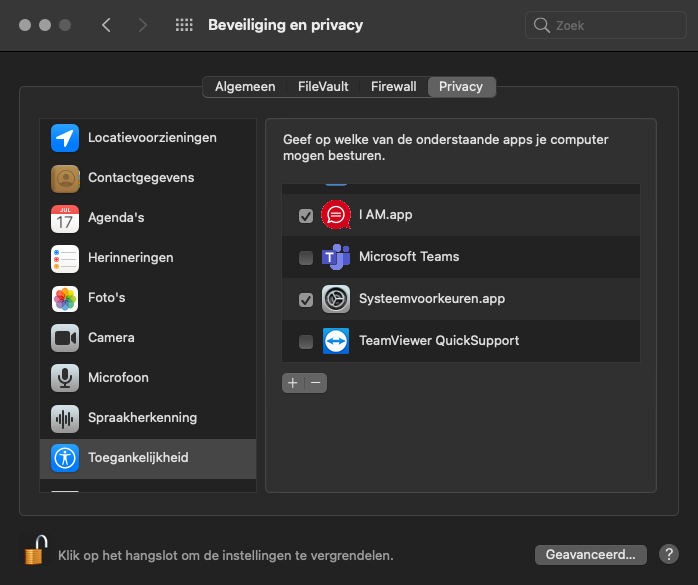Click the I AM.app red icon
The image size is (698, 585).
(x=336, y=215)
